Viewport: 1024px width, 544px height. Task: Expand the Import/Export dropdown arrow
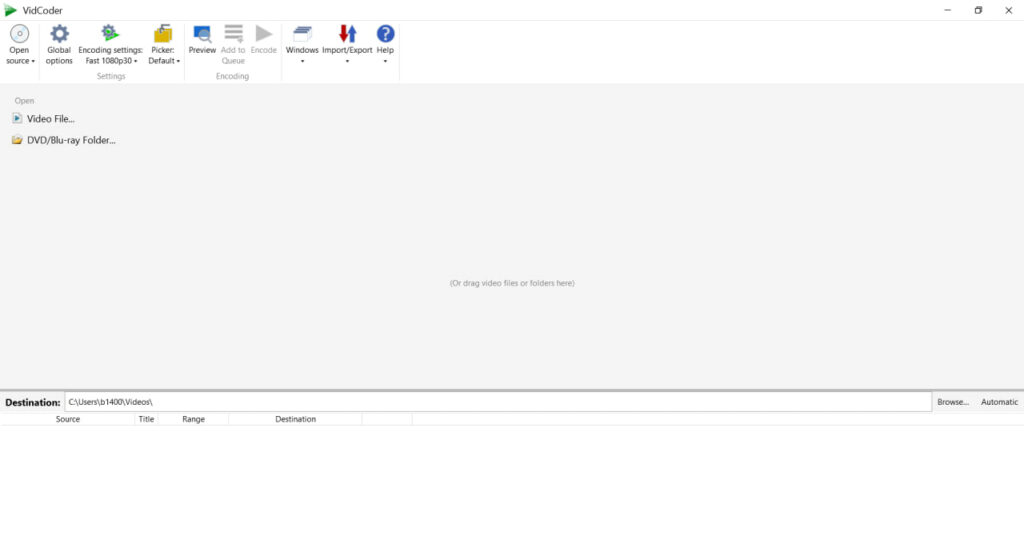pyautogui.click(x=347, y=61)
